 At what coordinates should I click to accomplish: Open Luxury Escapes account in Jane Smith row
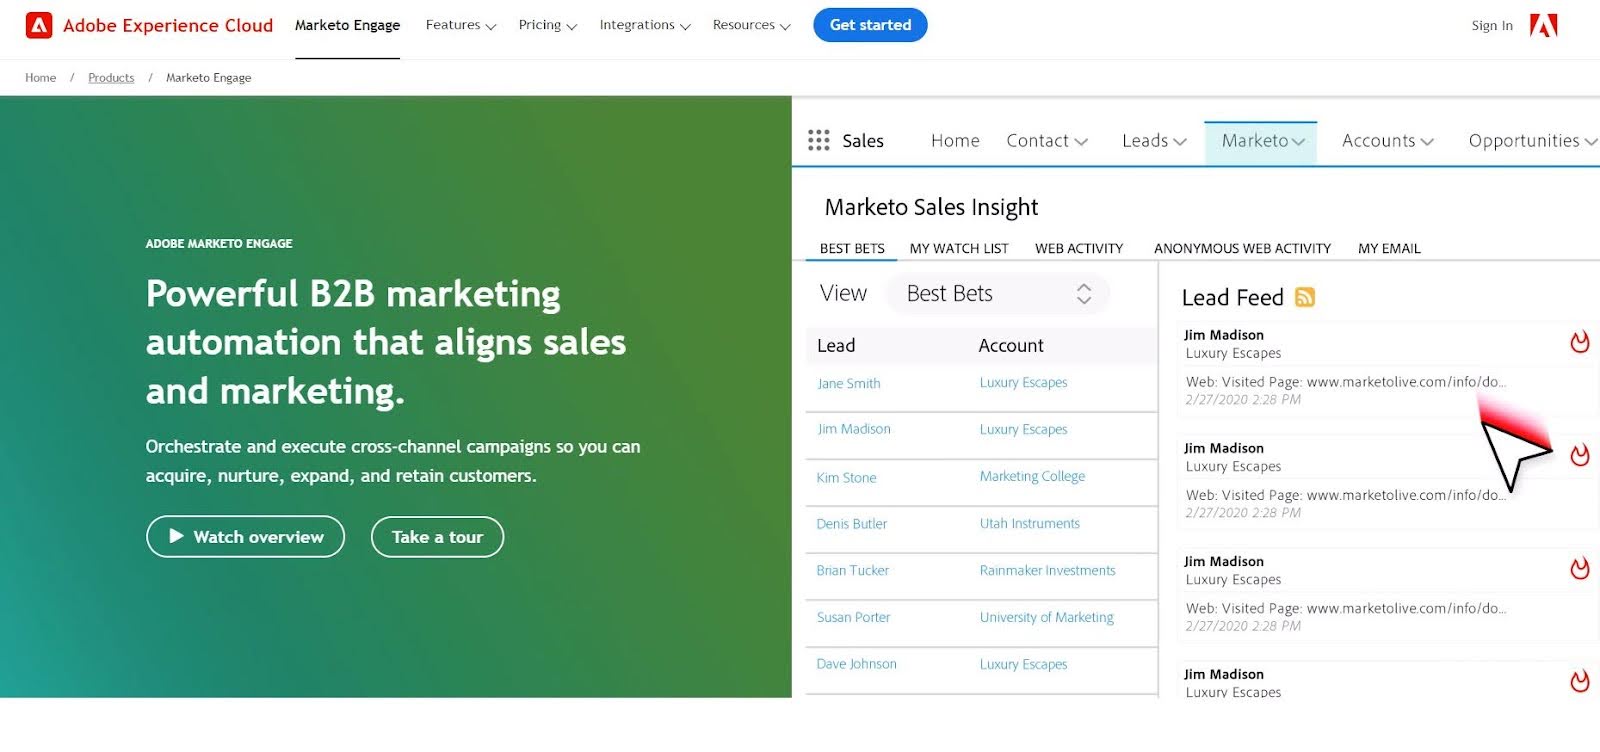1024,383
